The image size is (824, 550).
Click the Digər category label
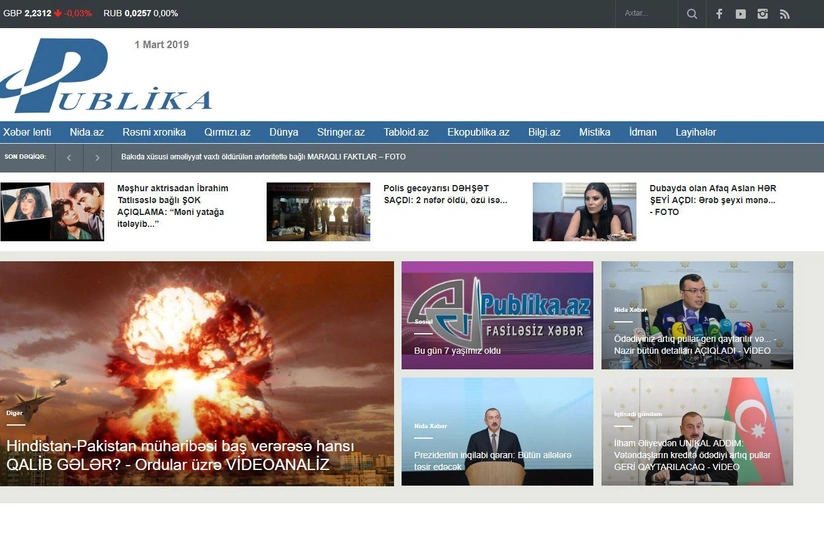point(14,413)
